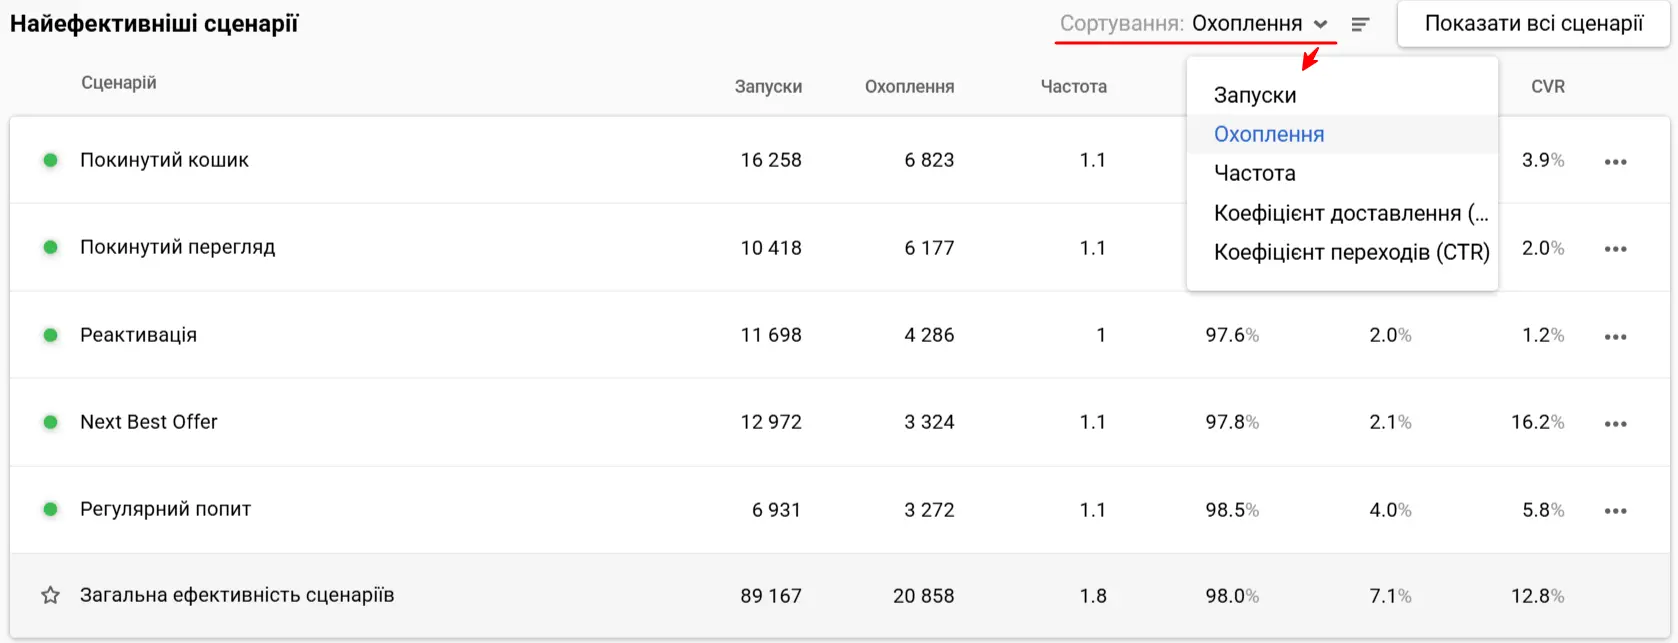Open the Покинутий кошик scenario name
The width and height of the screenshot is (1678, 643).
coord(163,160)
